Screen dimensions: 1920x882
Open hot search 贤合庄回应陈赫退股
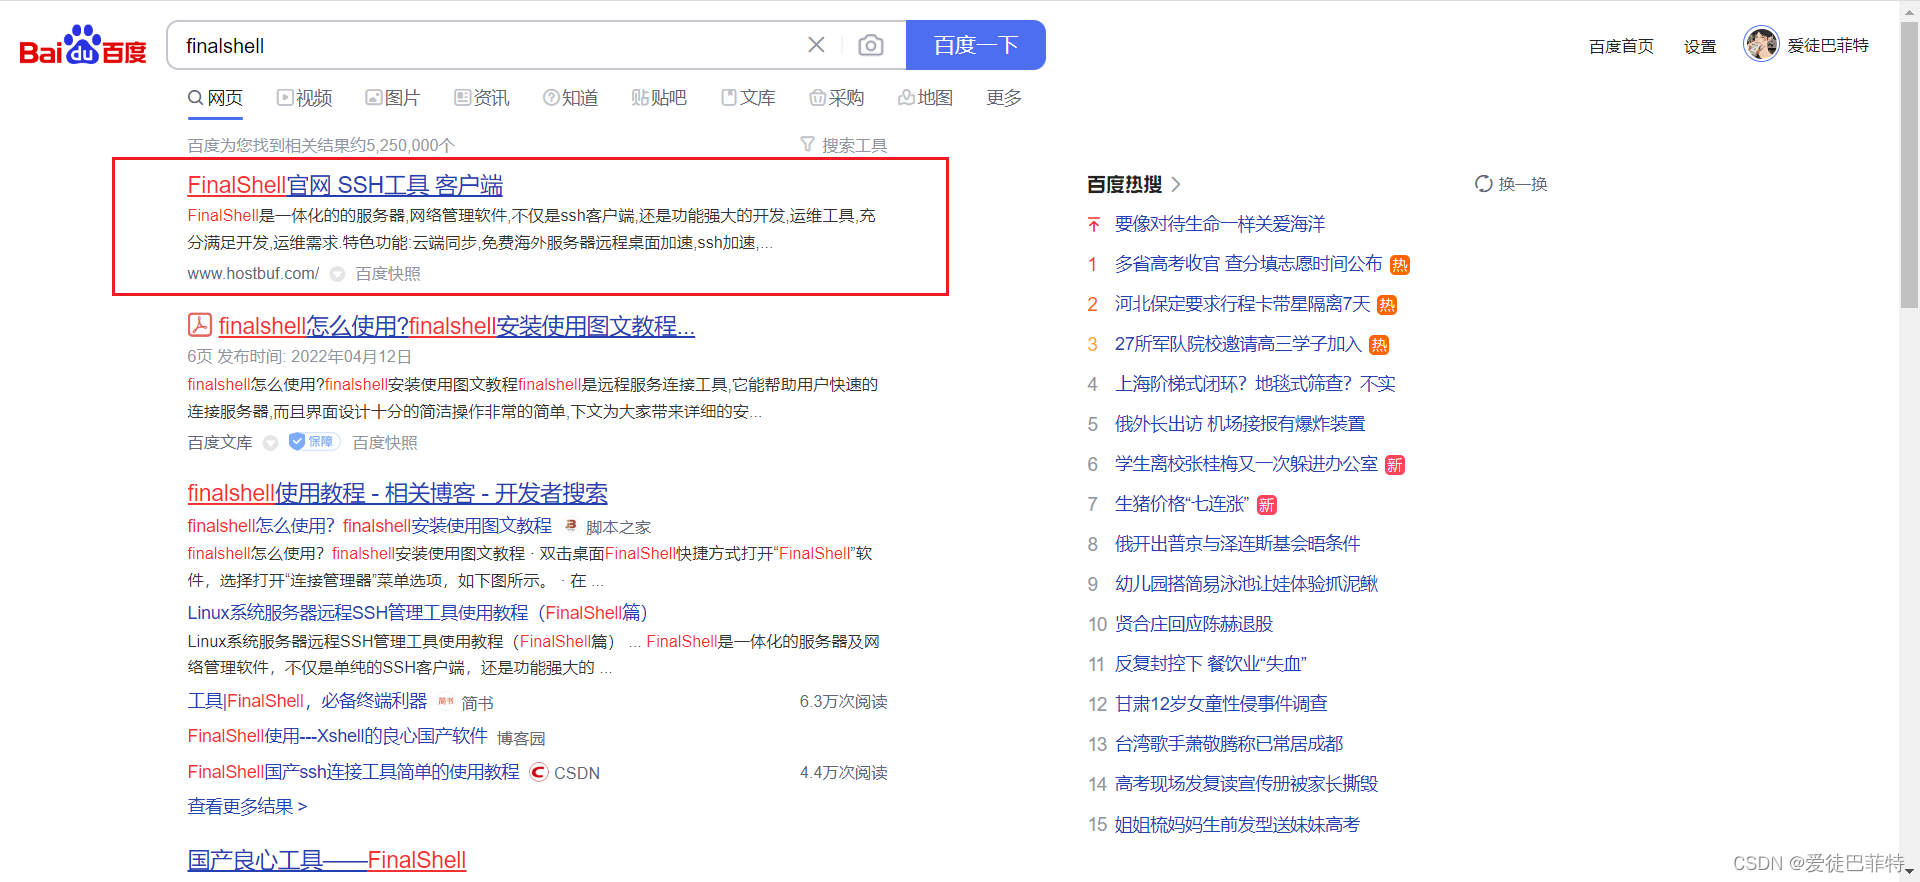point(1194,624)
